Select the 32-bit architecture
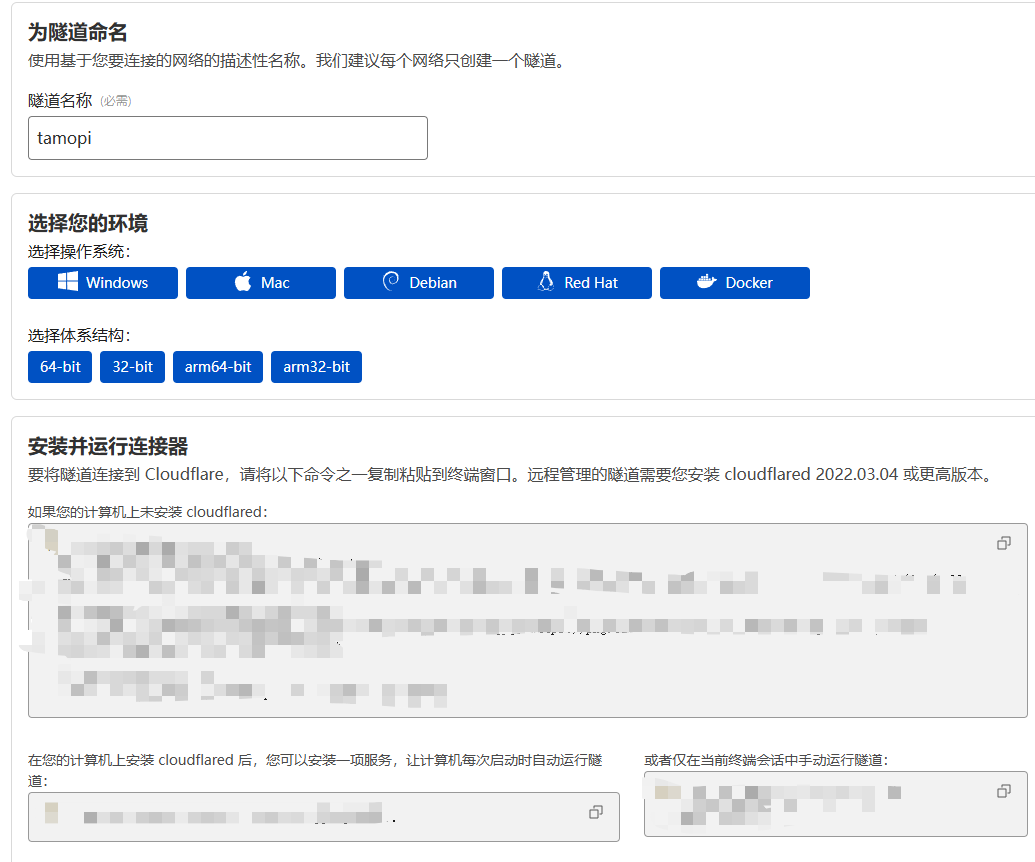1035x862 pixels. [132, 367]
